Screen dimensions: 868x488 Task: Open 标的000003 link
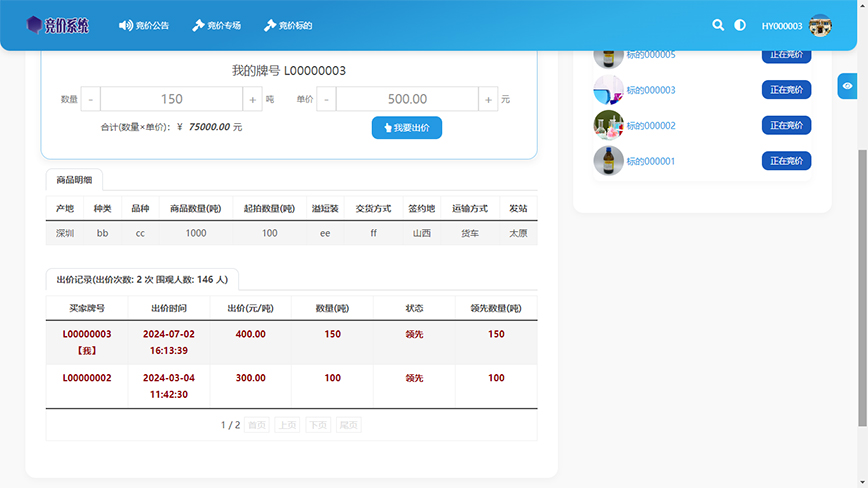651,90
